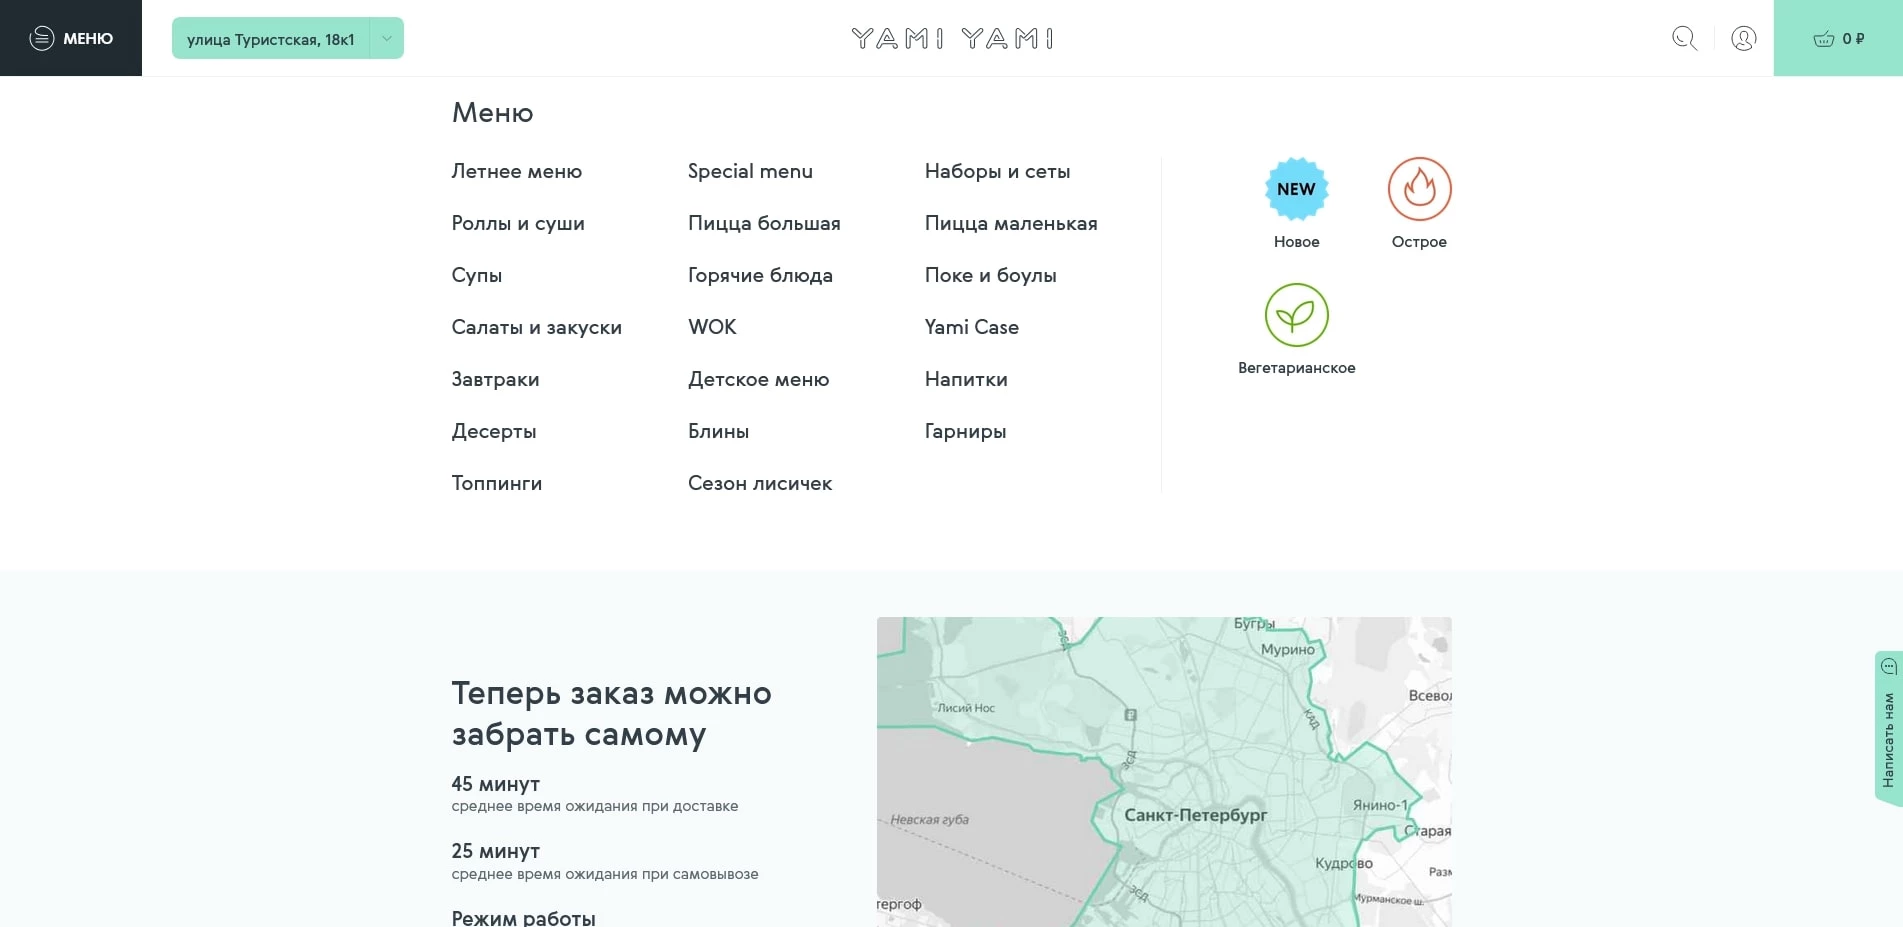Click the улица Туристская, 18к1 address selector
Viewport: 1903px width, 927px height.
pos(270,39)
